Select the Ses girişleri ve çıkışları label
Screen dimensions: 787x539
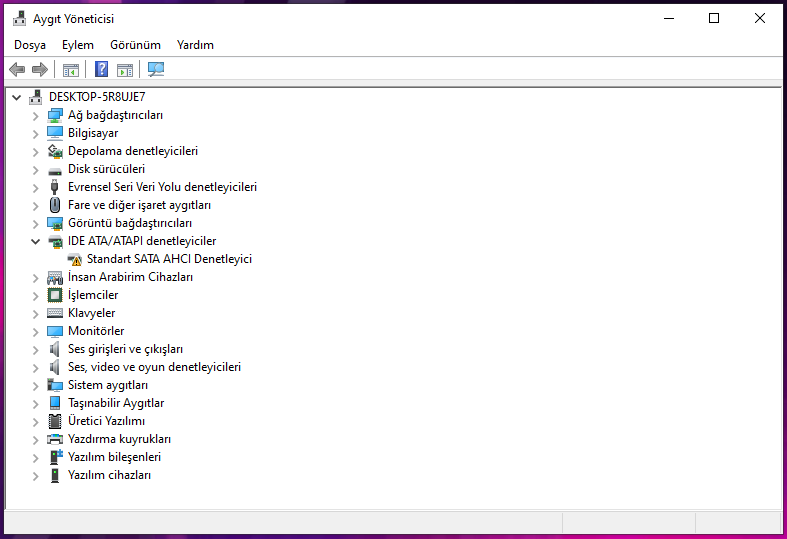coord(125,349)
